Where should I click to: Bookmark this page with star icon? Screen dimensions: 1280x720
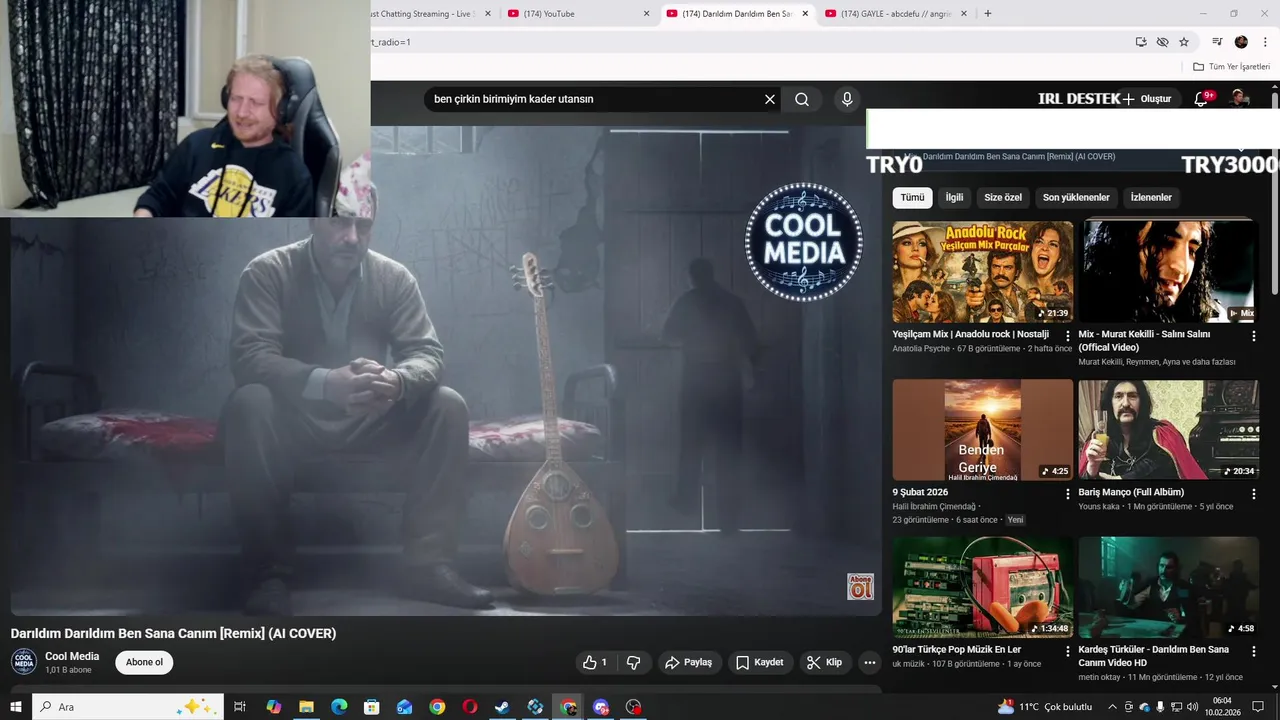pyautogui.click(x=1184, y=42)
